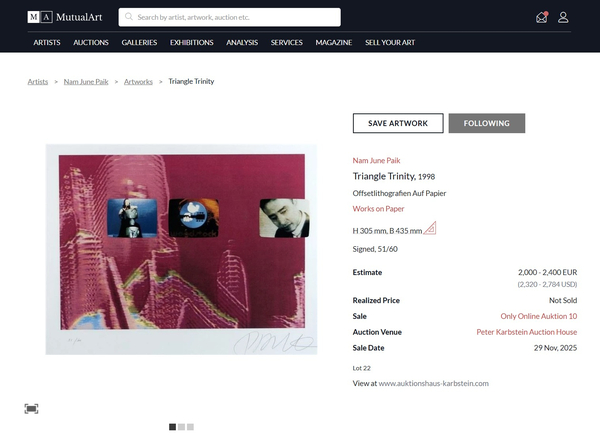Focus the artist search input field
Image resolution: width=600 pixels, height=441 pixels.
pyautogui.click(x=235, y=17)
